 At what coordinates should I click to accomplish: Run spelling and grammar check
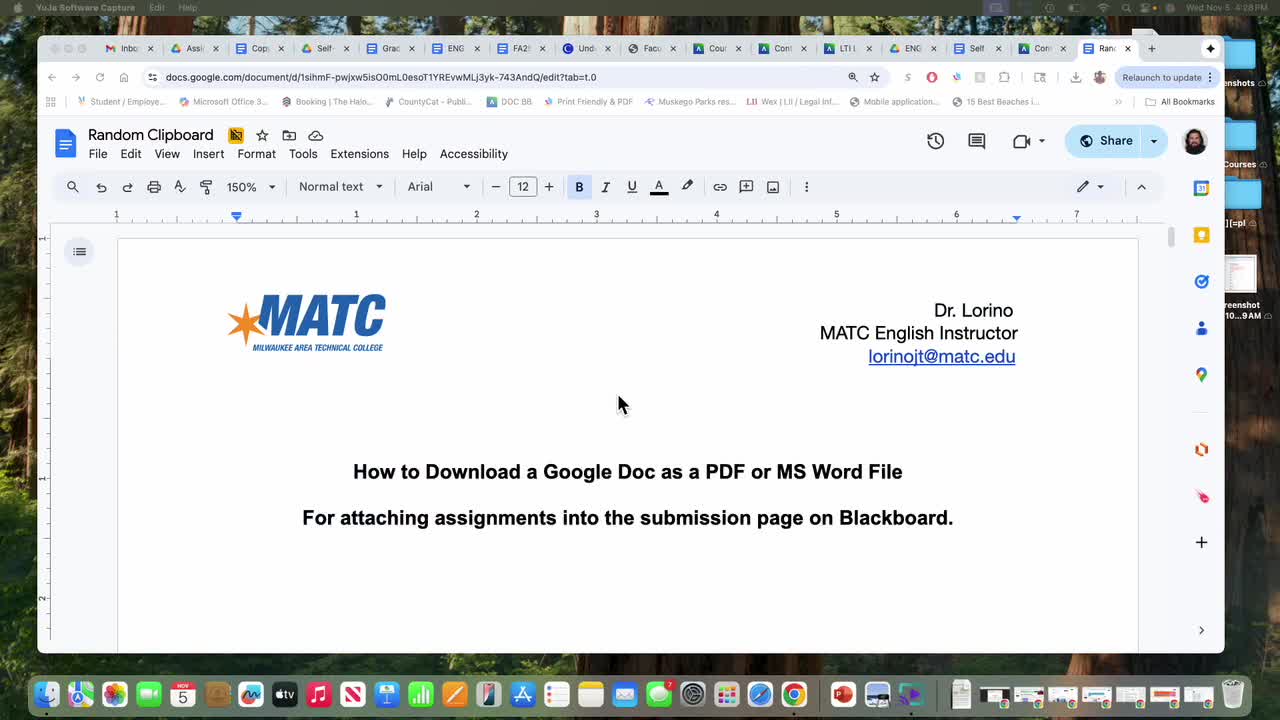(x=180, y=187)
